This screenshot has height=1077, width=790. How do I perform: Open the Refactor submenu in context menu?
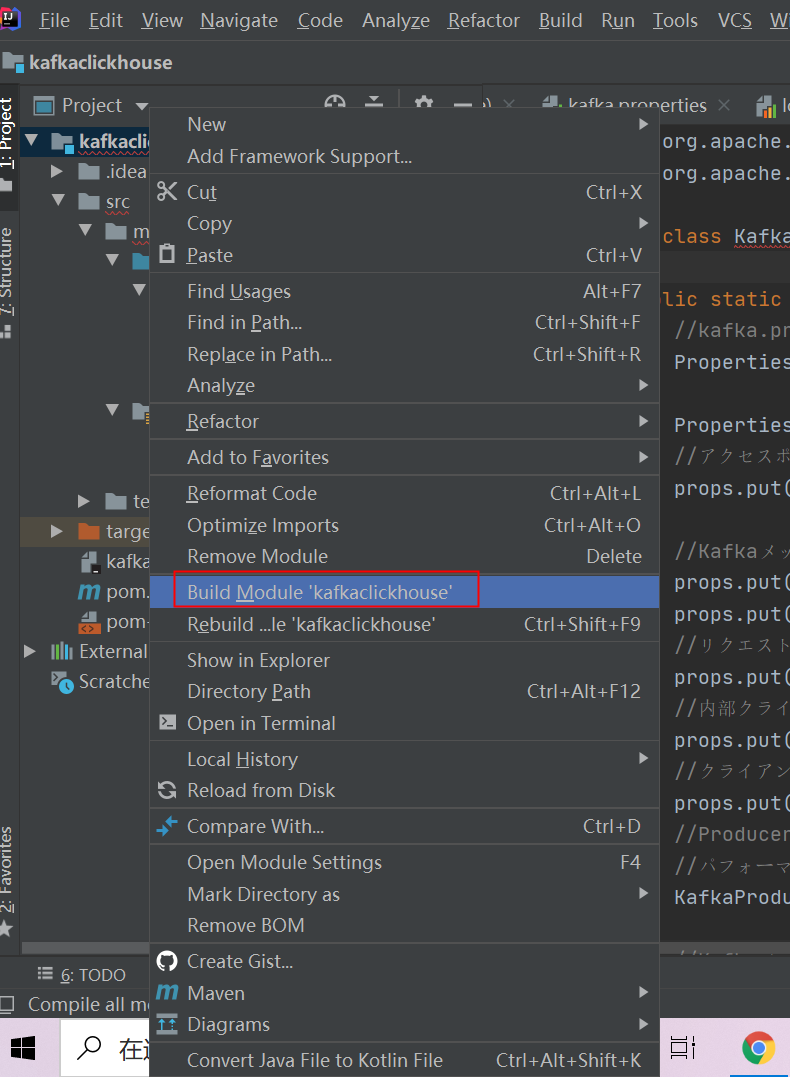[404, 421]
